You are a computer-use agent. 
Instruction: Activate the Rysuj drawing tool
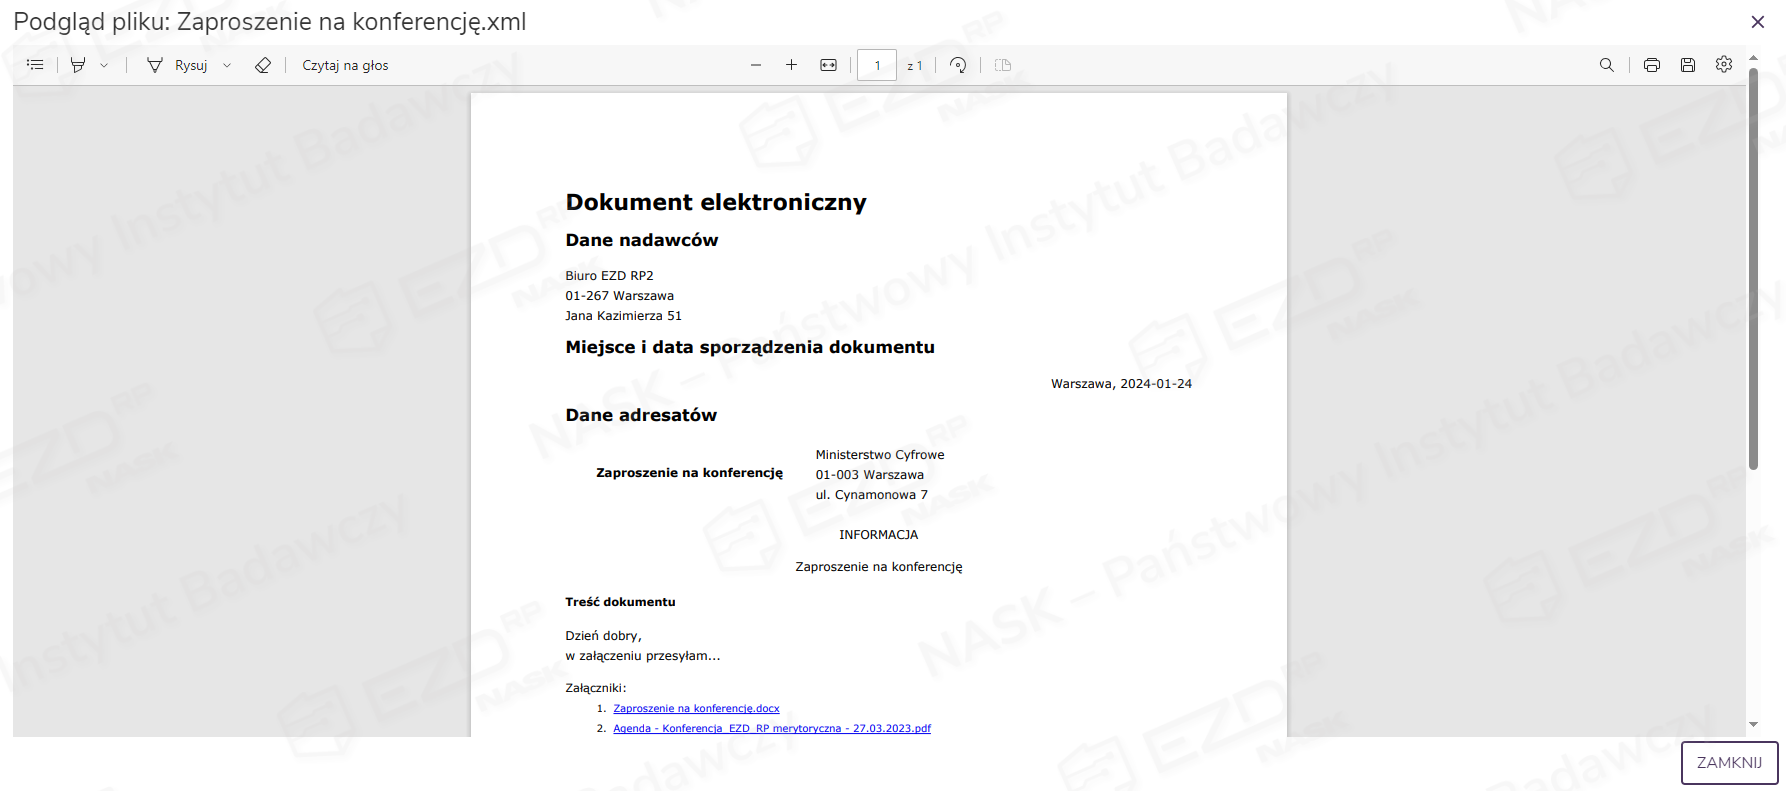click(178, 65)
